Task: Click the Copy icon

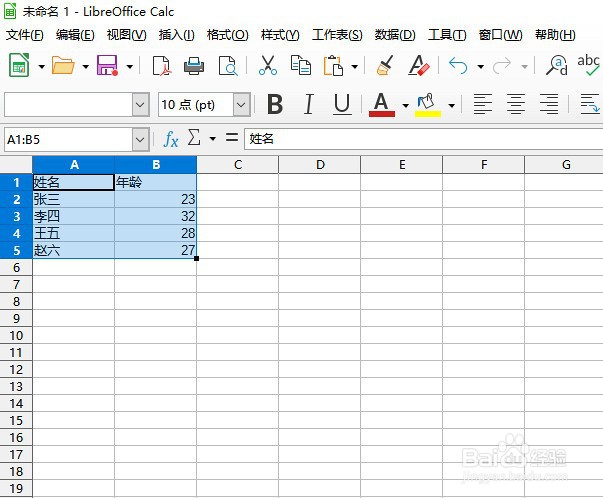Action: point(300,65)
